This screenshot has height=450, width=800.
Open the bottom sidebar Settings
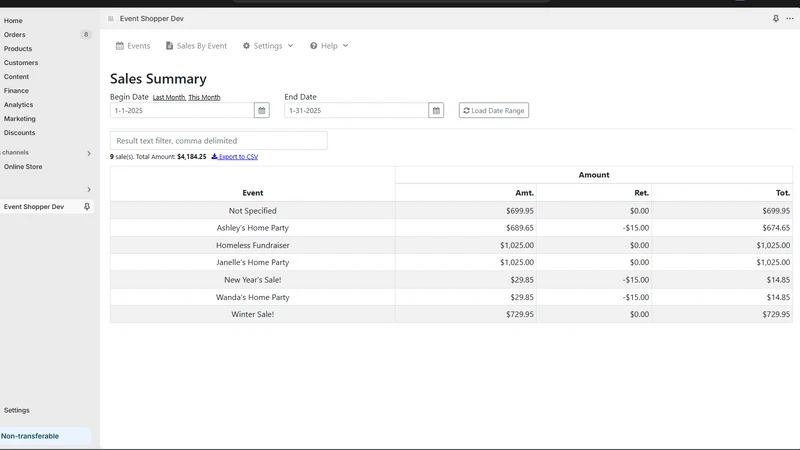[17, 410]
